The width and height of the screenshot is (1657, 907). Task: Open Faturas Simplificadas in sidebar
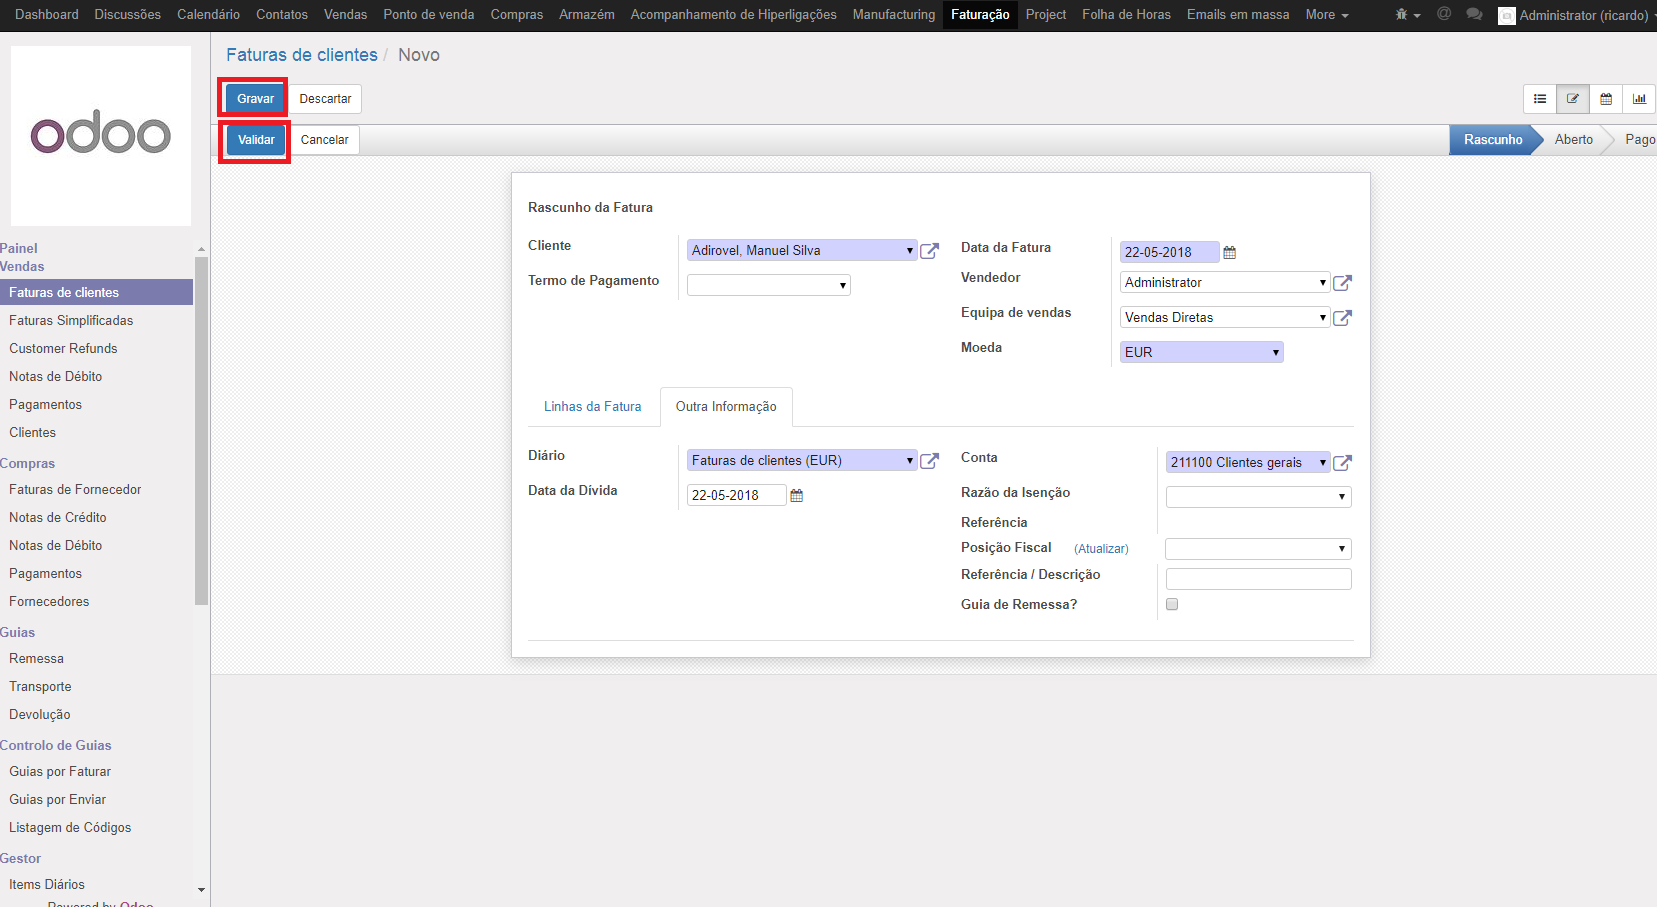71,321
